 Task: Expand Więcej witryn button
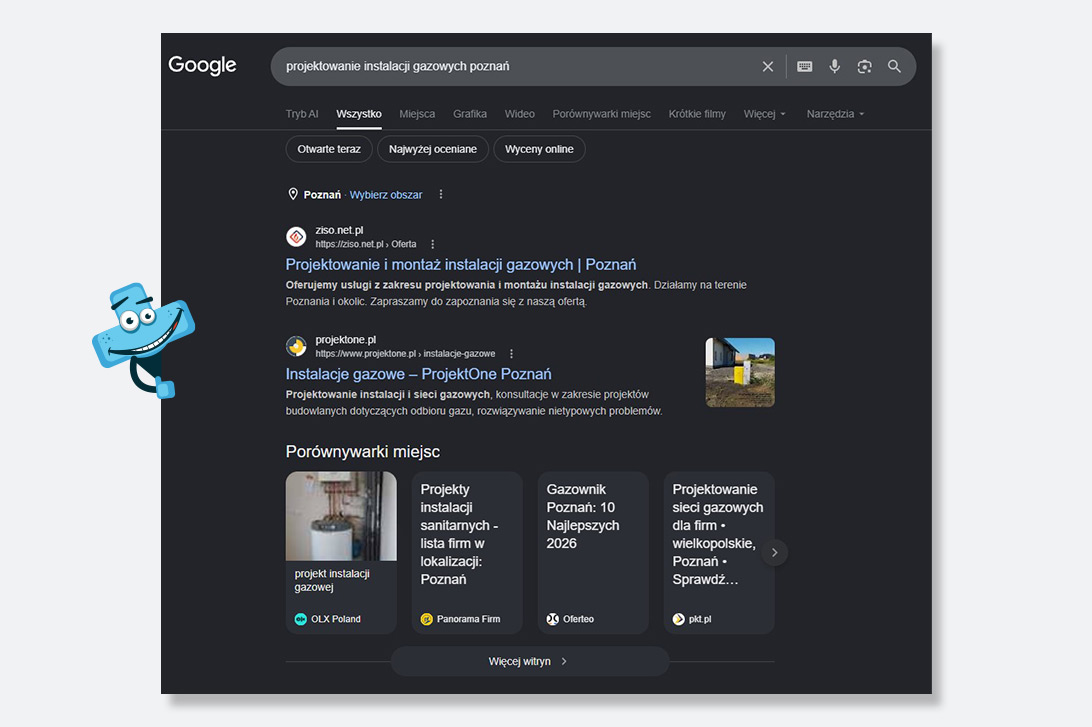[x=529, y=662]
